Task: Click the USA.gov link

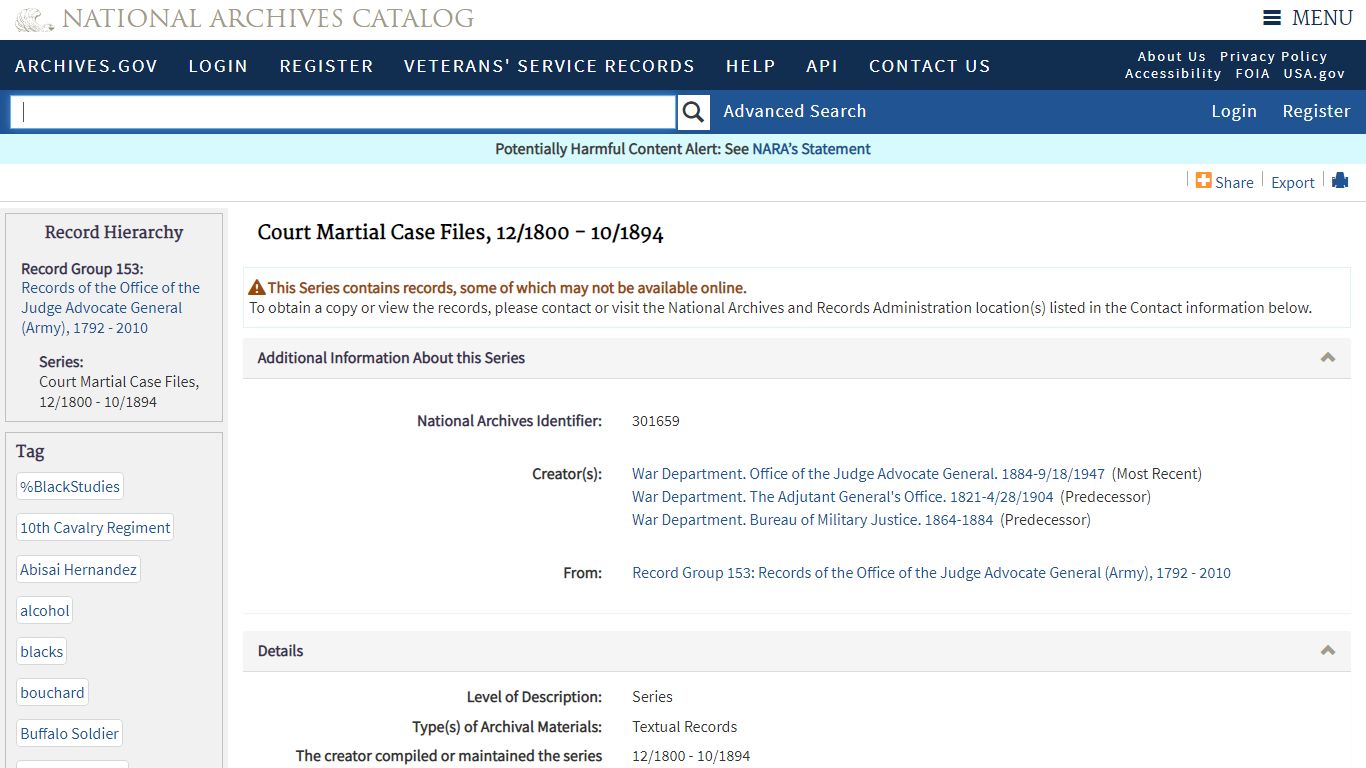Action: pyautogui.click(x=1314, y=74)
